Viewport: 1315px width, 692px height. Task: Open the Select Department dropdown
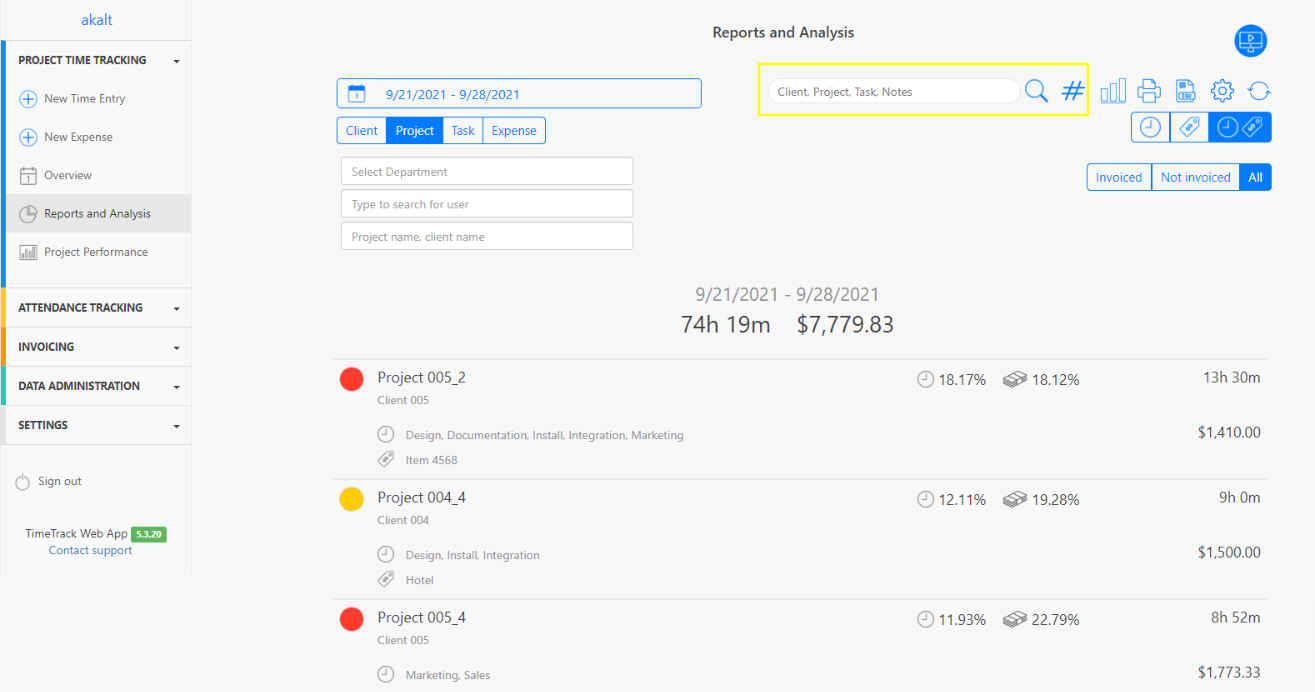point(487,171)
